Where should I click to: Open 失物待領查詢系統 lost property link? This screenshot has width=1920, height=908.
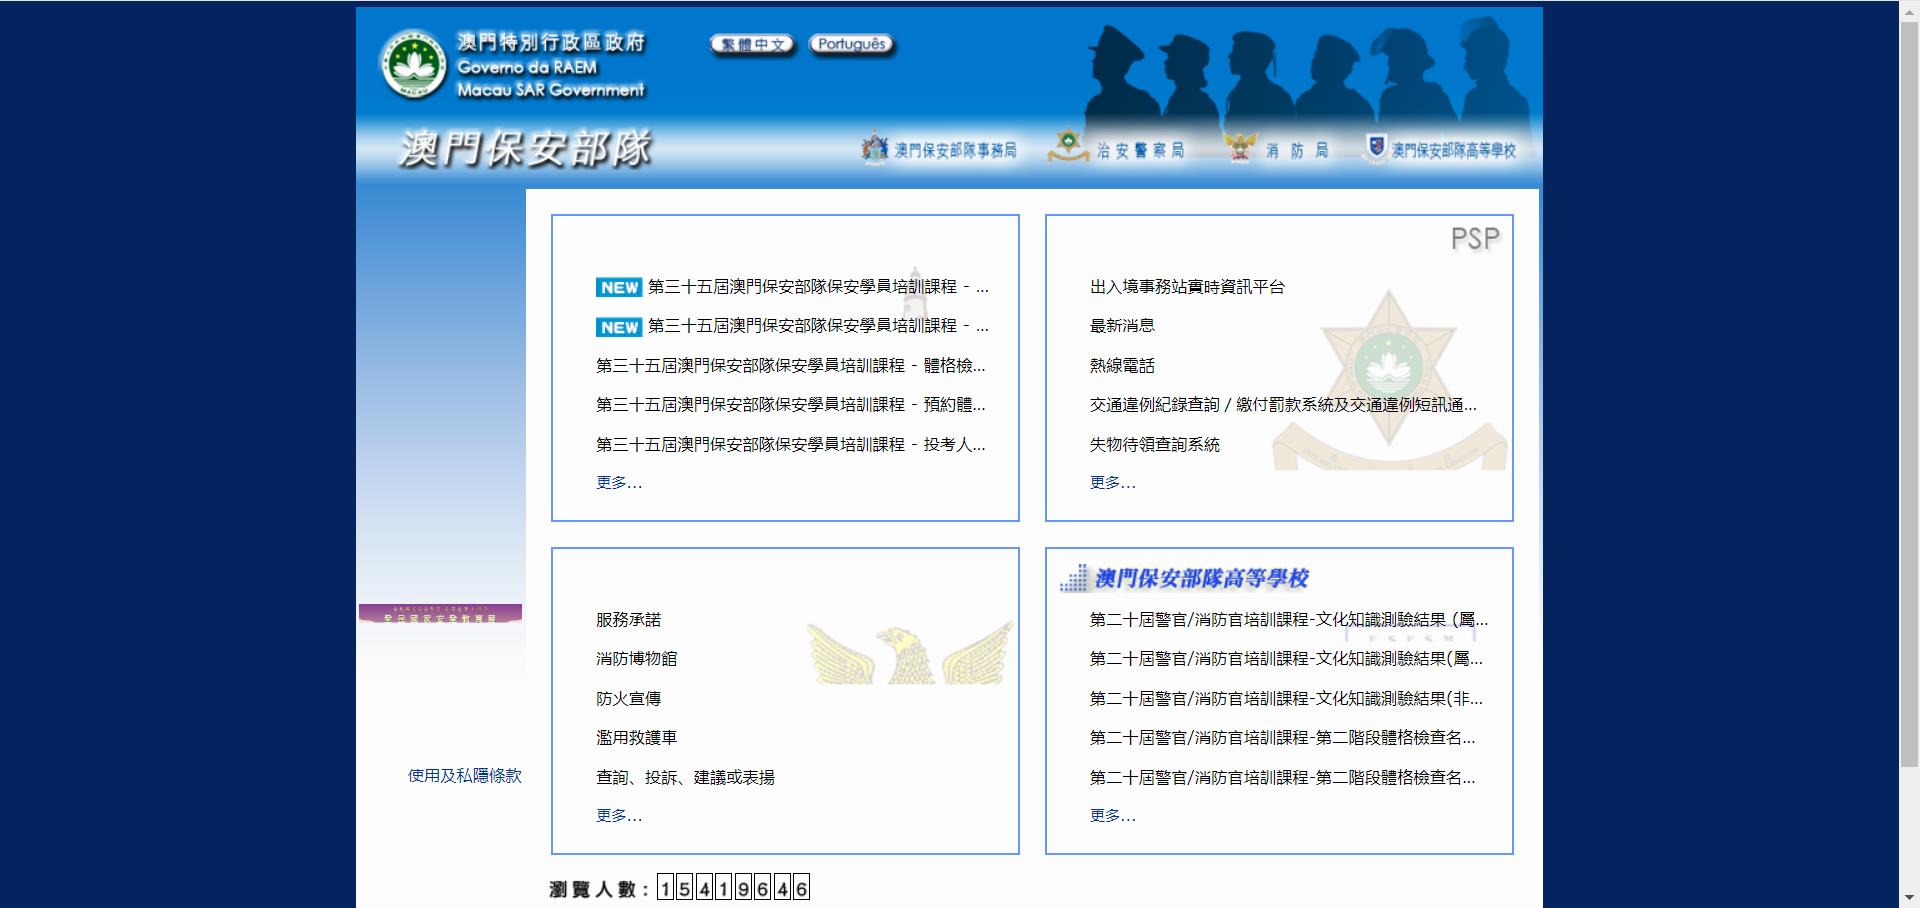coord(1154,445)
